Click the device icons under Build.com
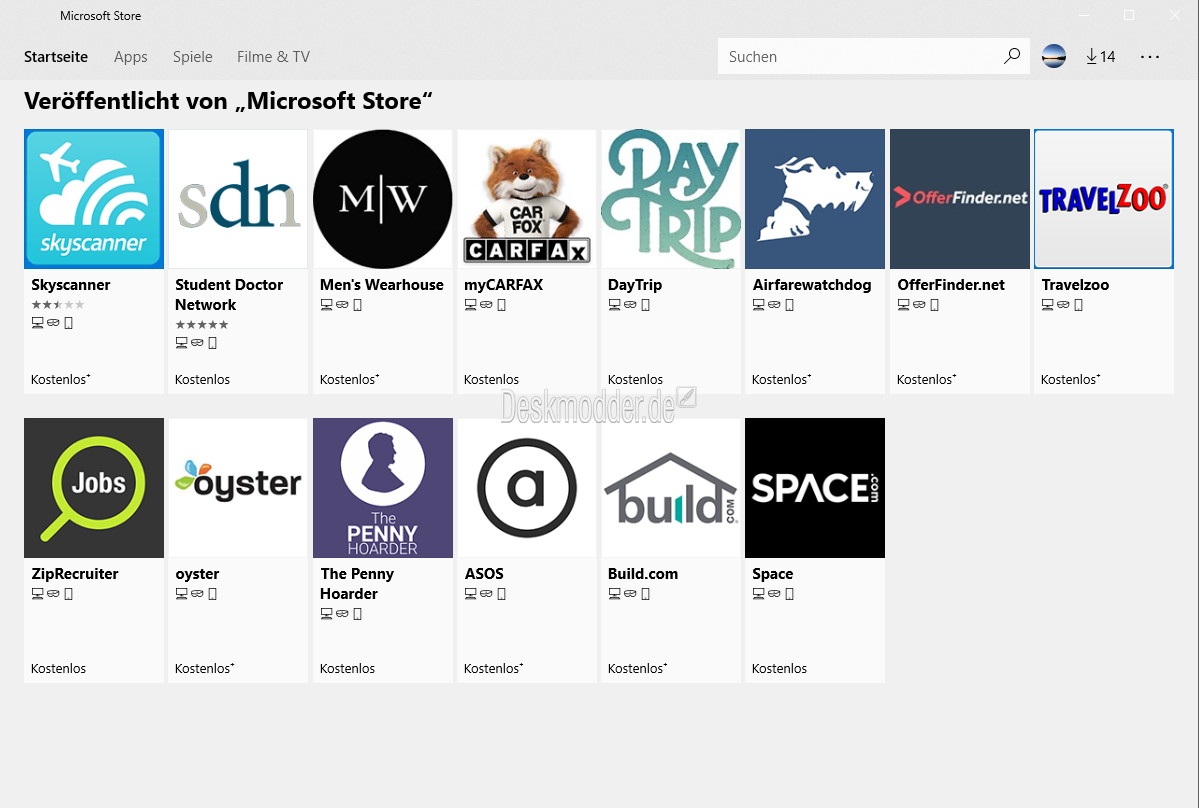Viewport: 1199px width, 808px height. click(x=629, y=593)
